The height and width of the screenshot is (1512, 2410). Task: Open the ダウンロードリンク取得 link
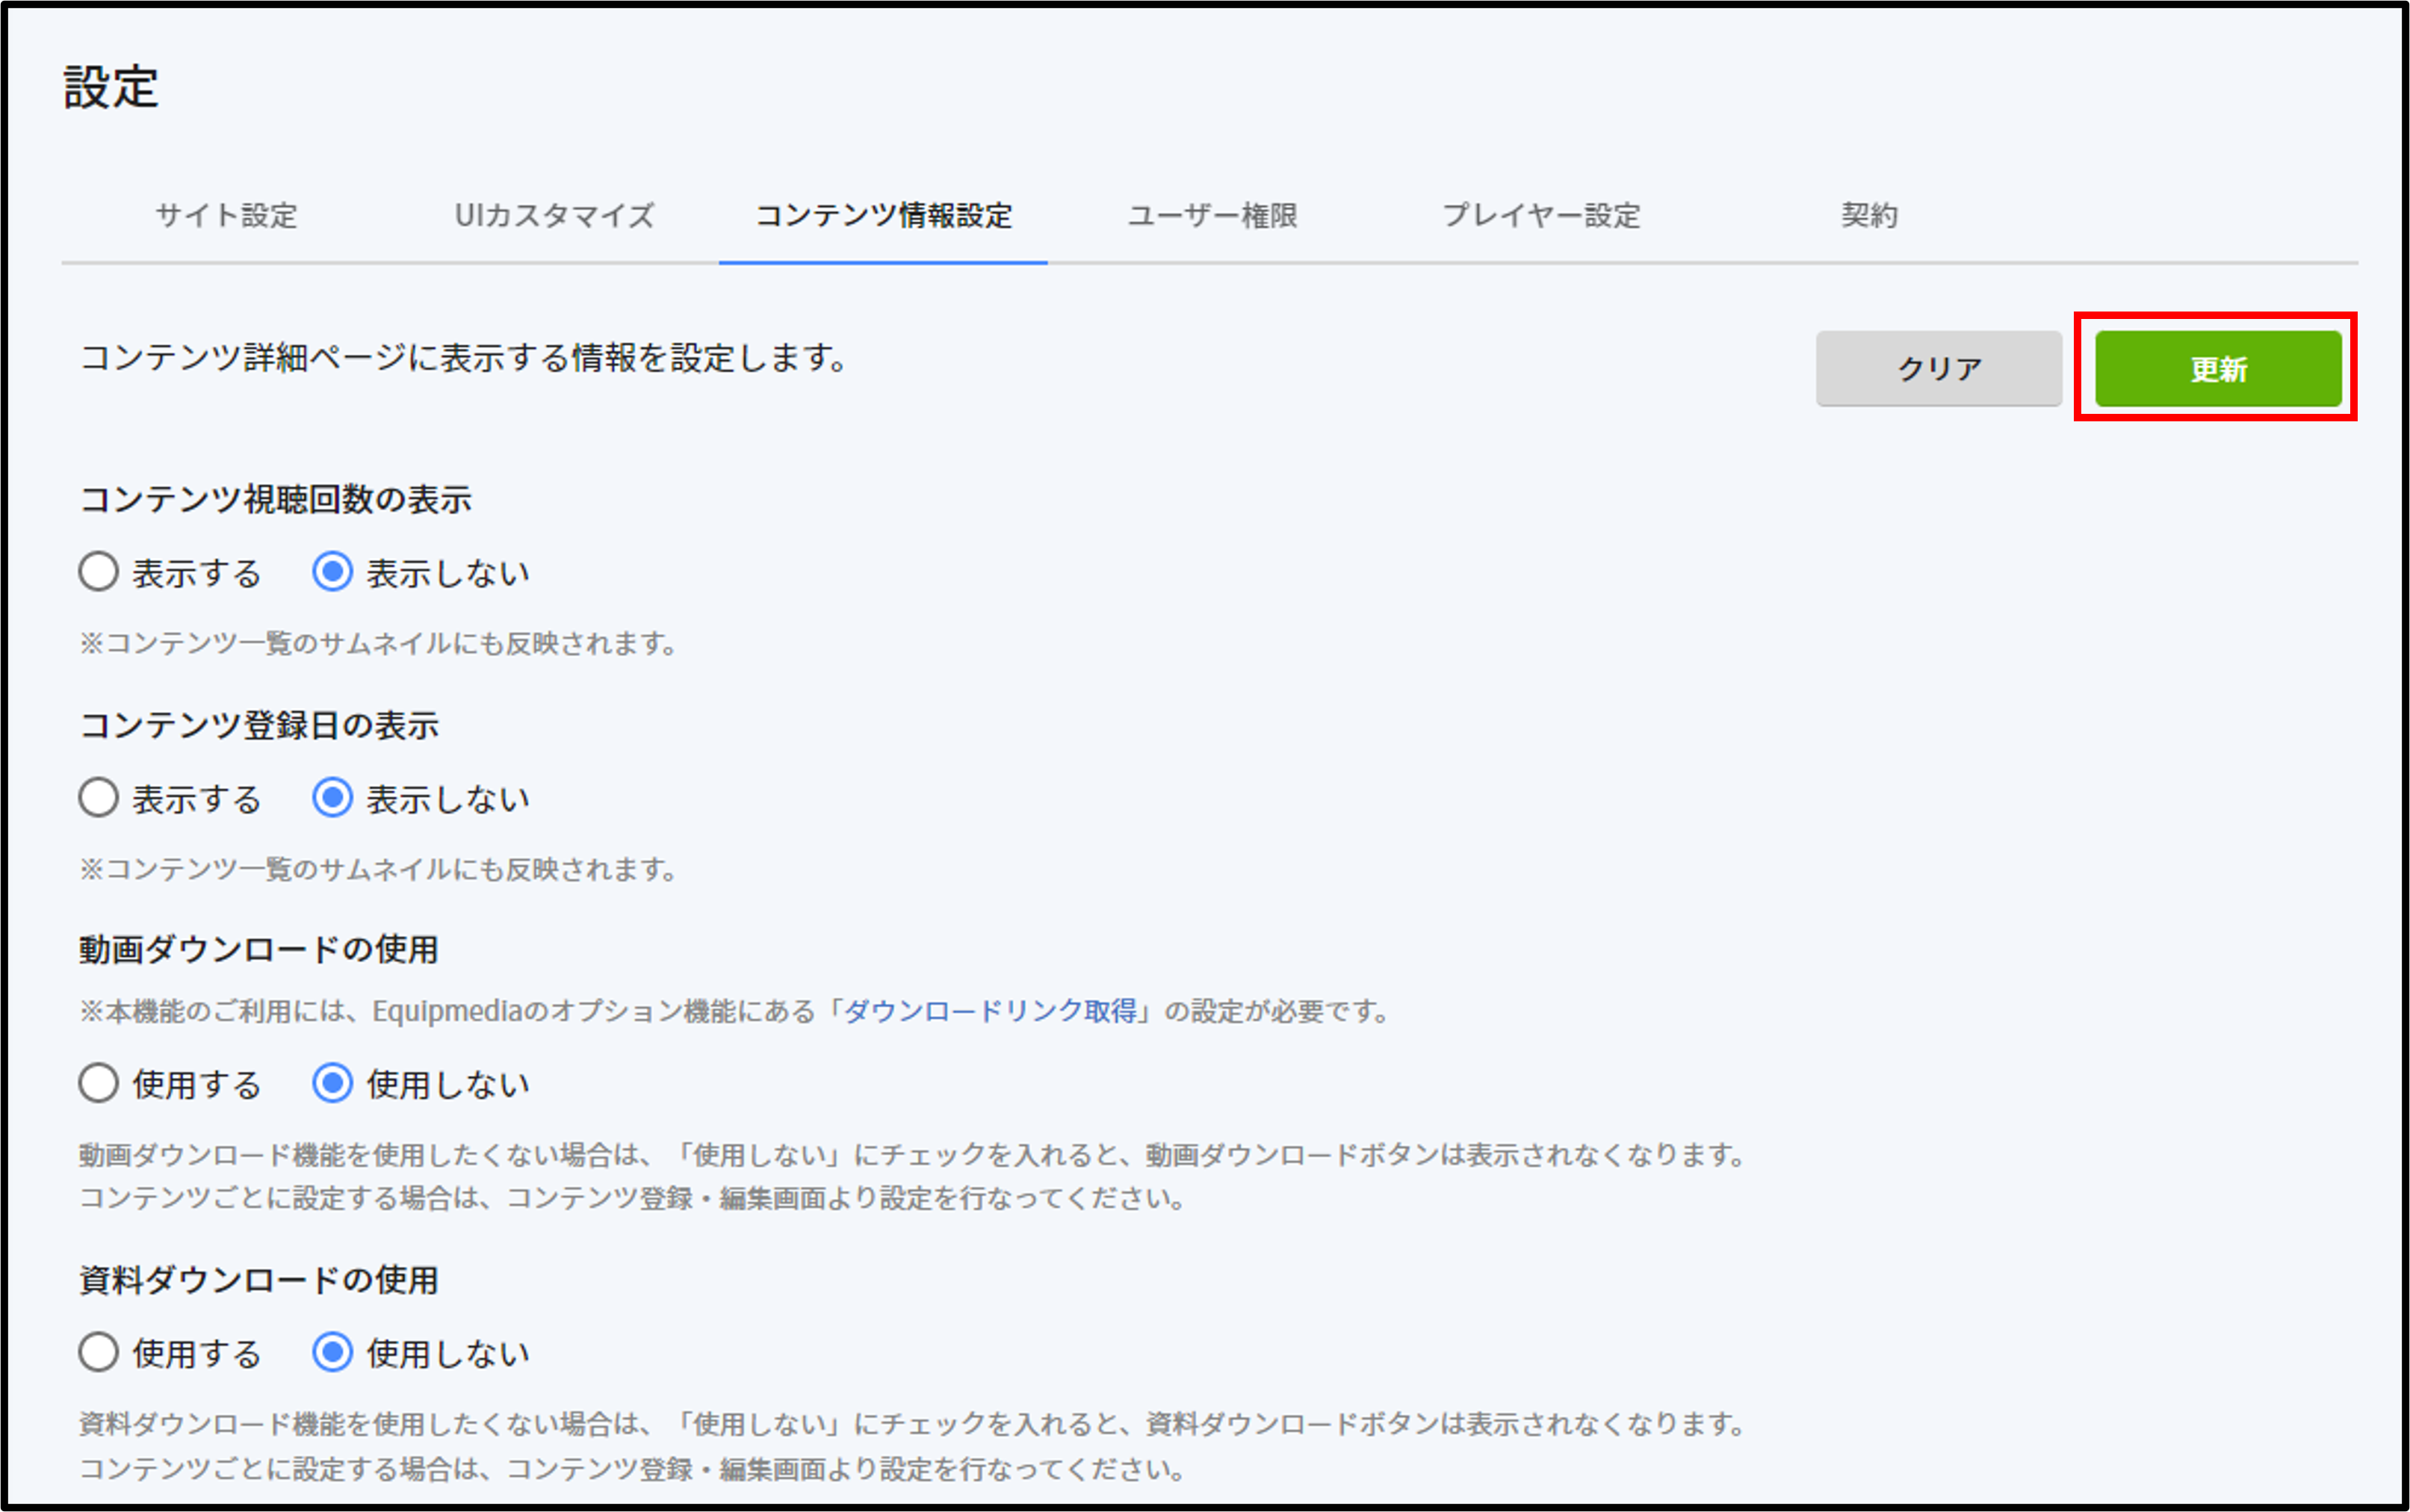click(990, 1011)
